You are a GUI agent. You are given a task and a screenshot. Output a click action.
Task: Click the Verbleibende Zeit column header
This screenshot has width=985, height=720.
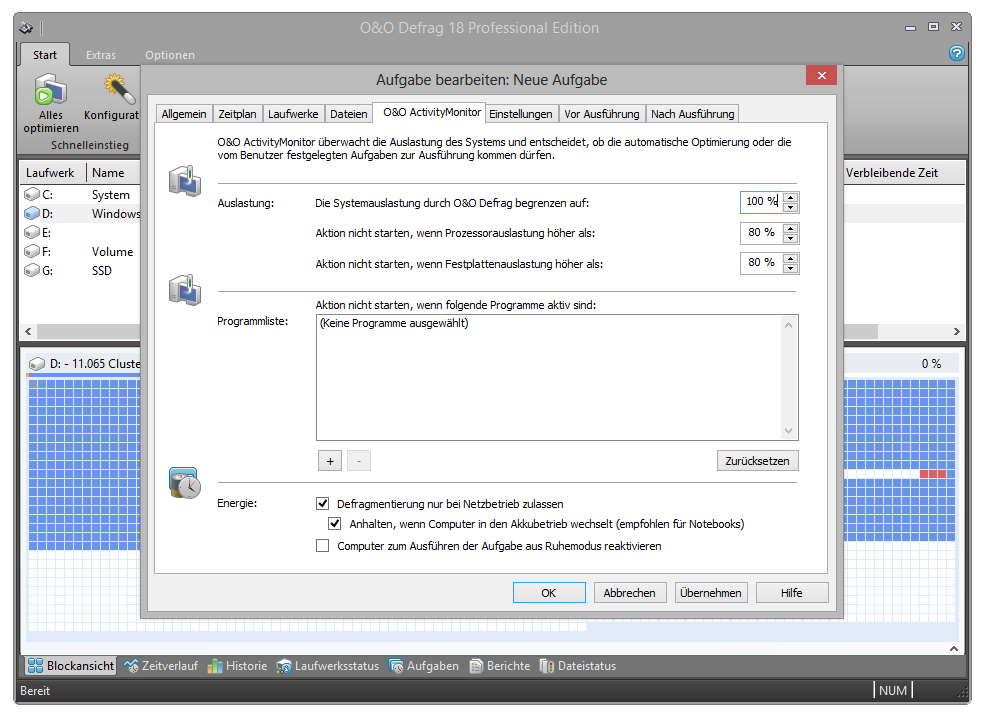902,173
